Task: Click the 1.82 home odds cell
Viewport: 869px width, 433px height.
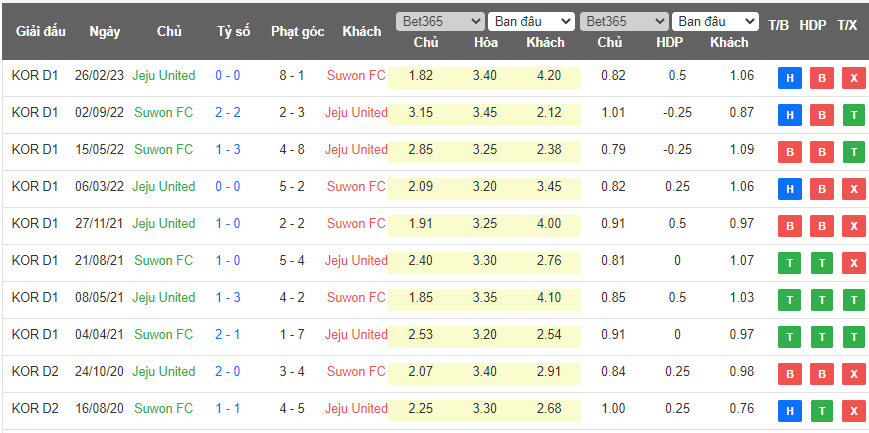Action: coord(421,75)
